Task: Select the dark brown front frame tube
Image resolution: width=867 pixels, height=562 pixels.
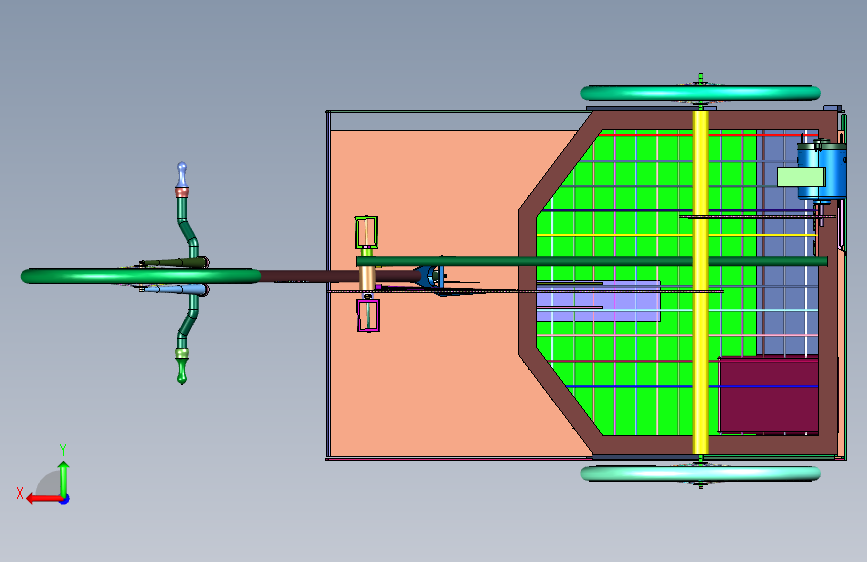Action: pos(312,276)
